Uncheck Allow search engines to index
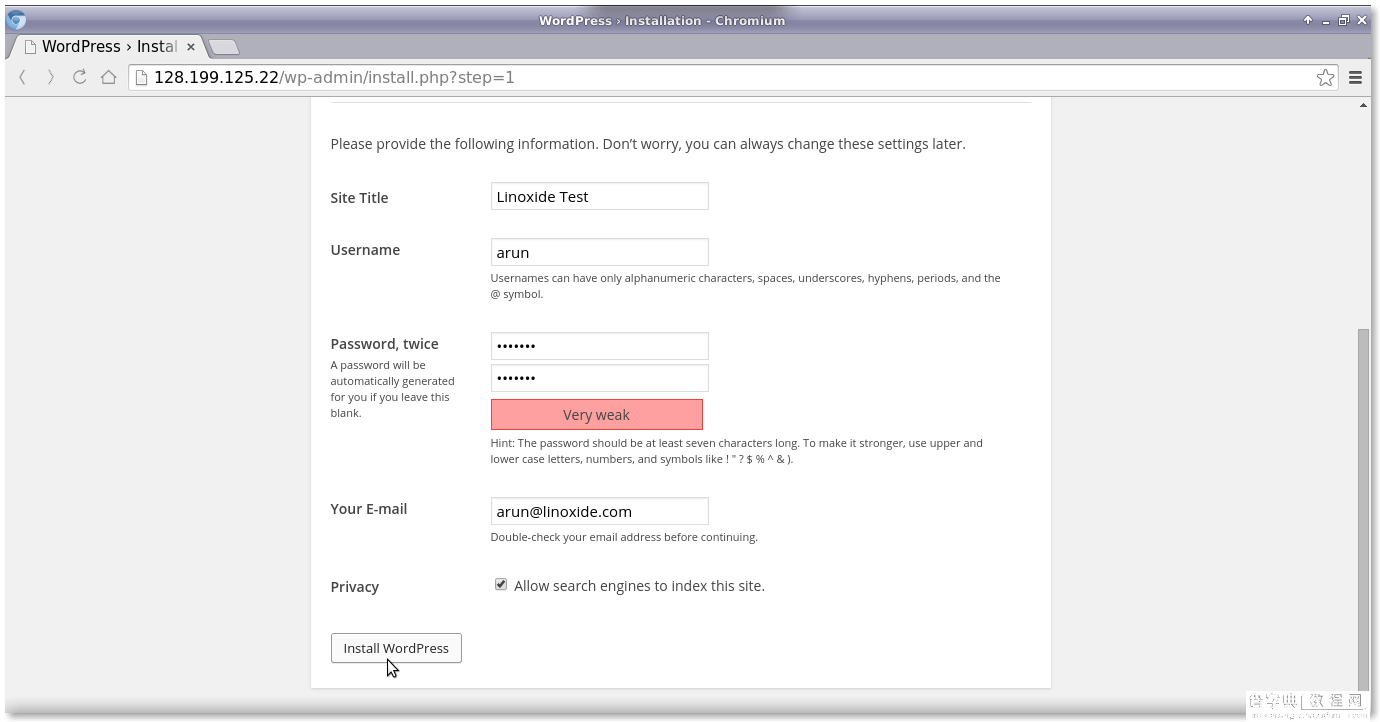 [501, 585]
